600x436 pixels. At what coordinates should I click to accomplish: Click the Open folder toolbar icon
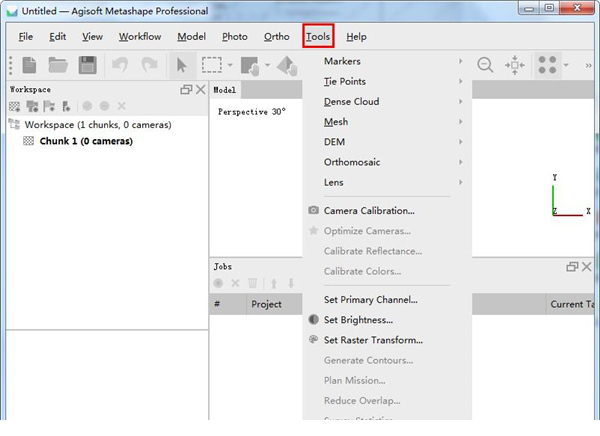58,65
